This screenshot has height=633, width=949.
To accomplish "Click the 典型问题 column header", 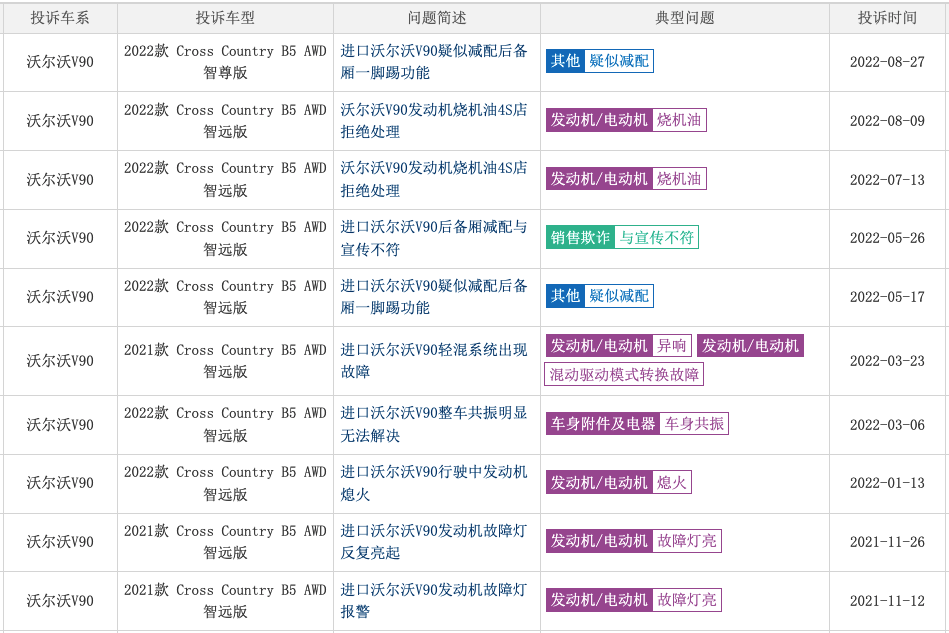I will pyautogui.click(x=685, y=18).
